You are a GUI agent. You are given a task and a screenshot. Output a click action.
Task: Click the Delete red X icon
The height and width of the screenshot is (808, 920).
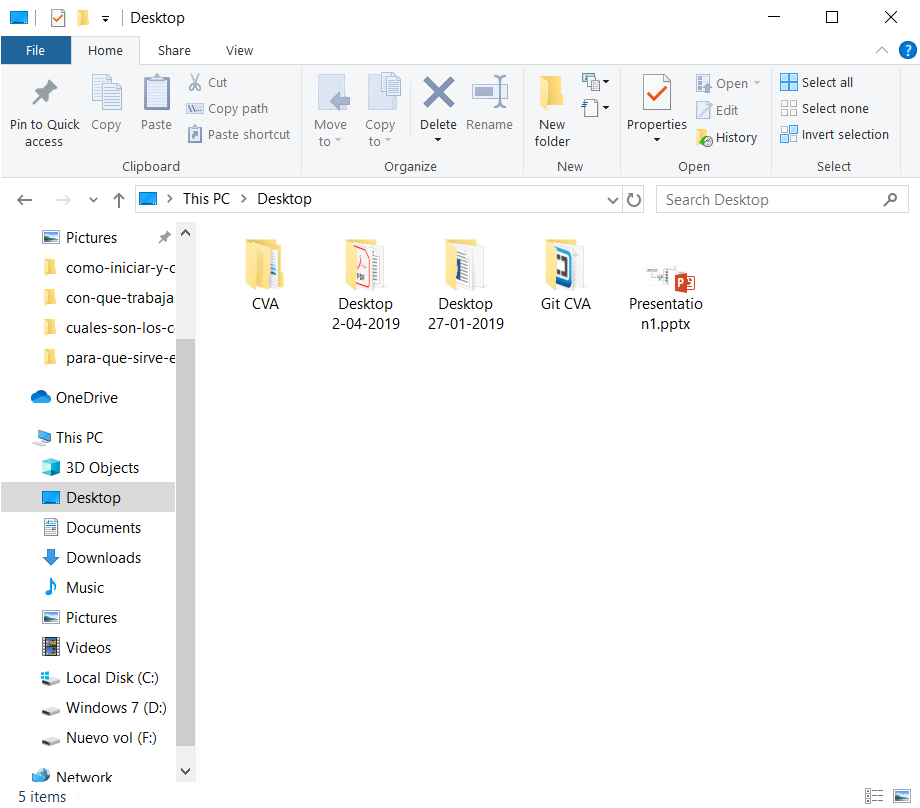tap(438, 93)
